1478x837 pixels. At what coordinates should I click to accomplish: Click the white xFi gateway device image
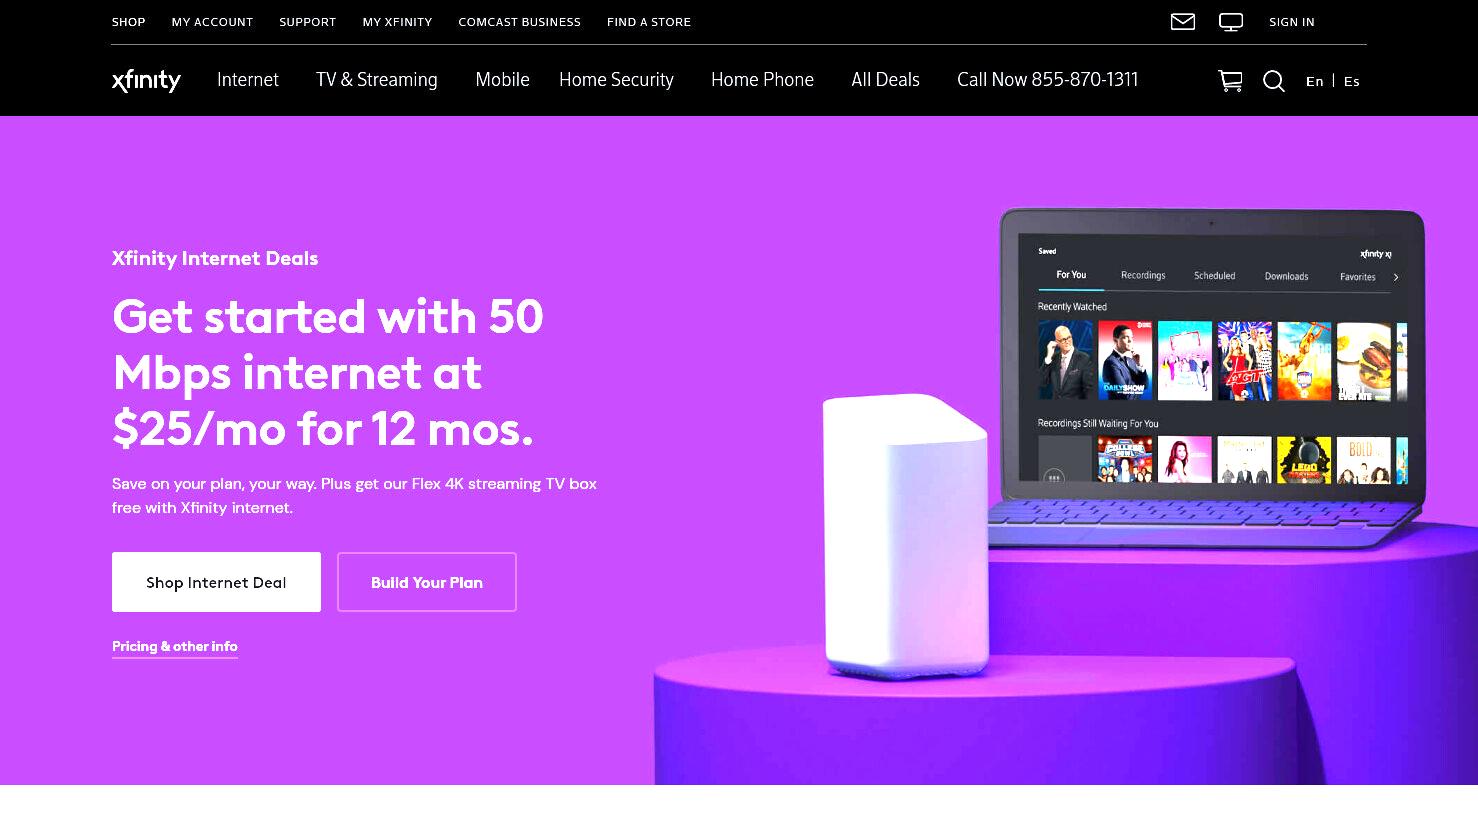point(906,536)
